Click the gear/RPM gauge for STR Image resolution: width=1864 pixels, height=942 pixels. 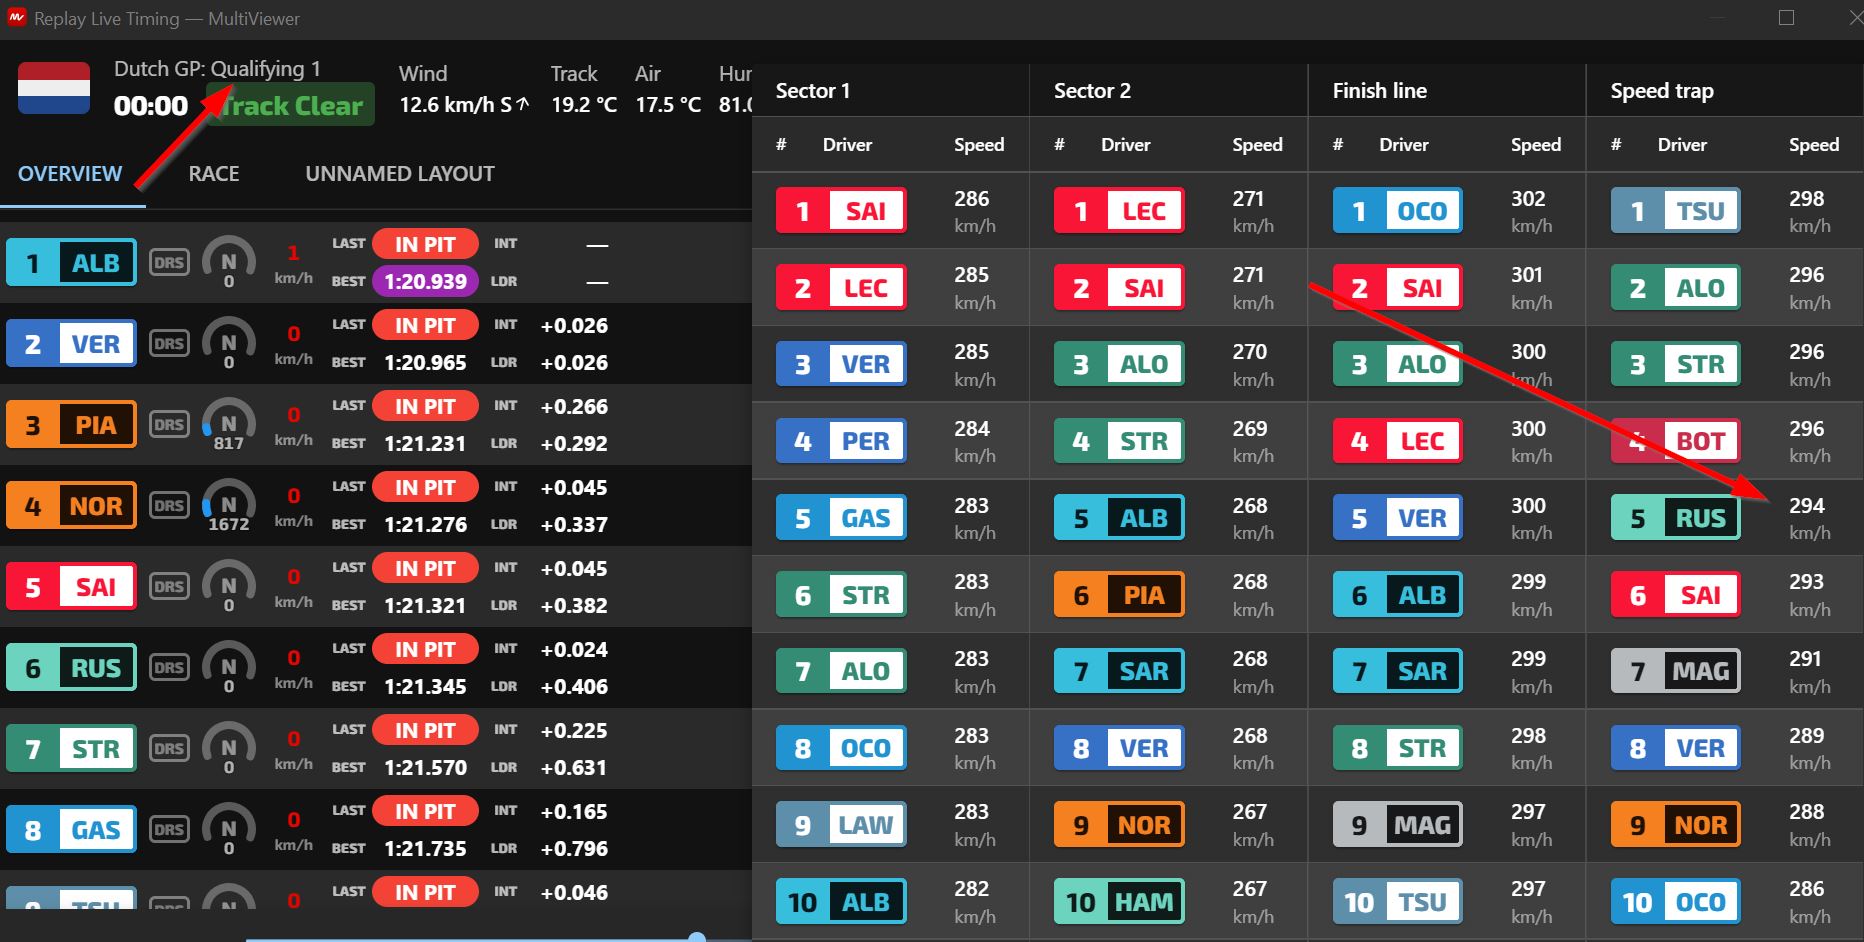click(x=229, y=749)
